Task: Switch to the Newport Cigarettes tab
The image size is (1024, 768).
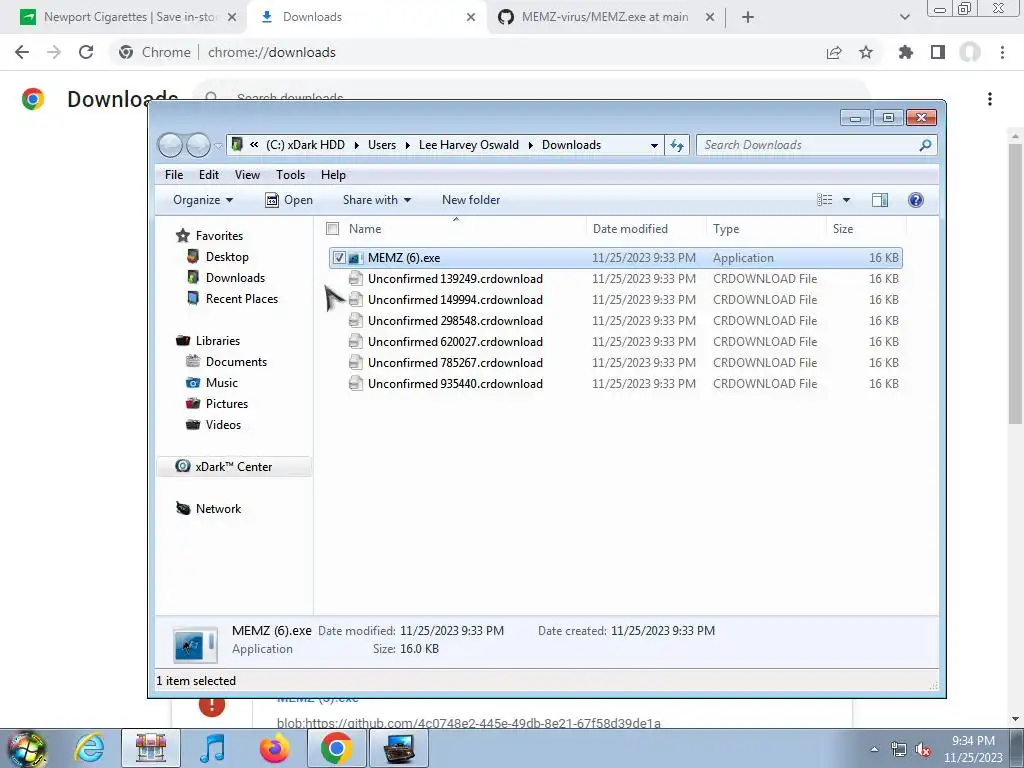Action: click(x=128, y=17)
